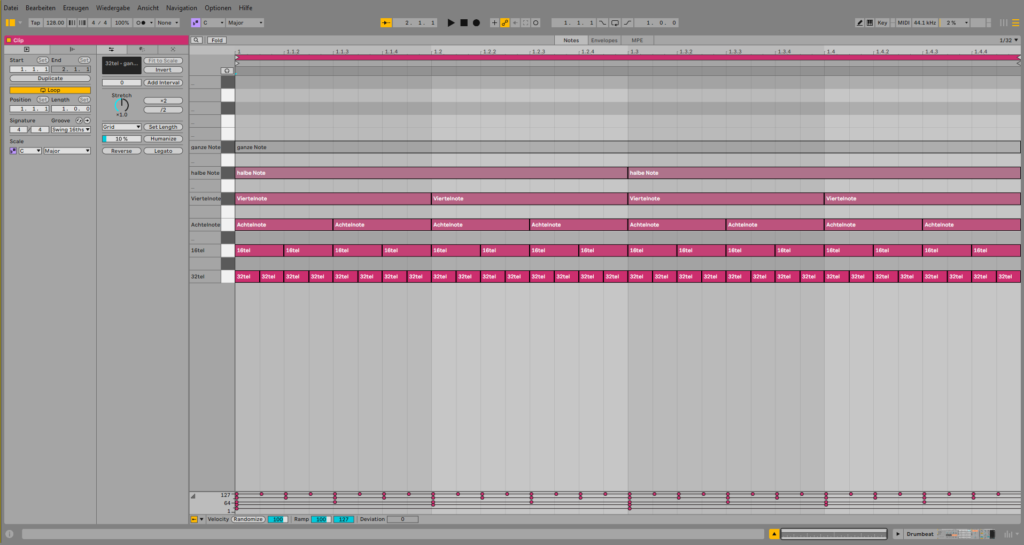
Task: Toggle the headphone preview icon in editor
Action: [x=227, y=71]
